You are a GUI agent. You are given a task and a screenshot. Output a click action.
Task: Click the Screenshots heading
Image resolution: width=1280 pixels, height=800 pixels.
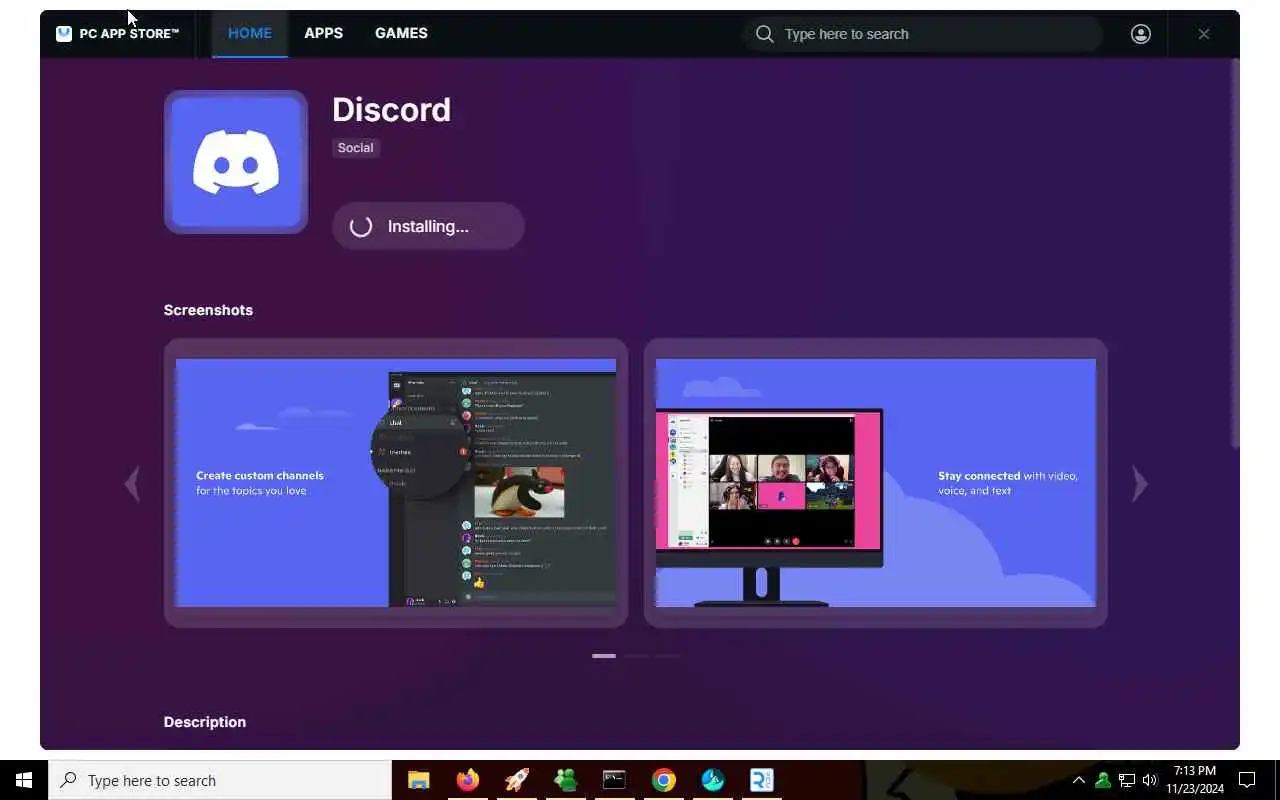pyautogui.click(x=208, y=310)
